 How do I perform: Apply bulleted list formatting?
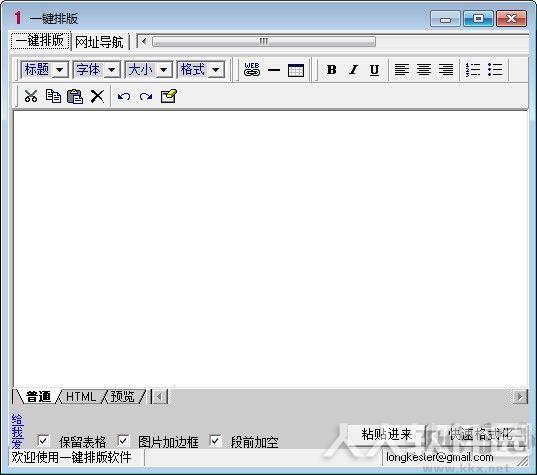pyautogui.click(x=495, y=70)
